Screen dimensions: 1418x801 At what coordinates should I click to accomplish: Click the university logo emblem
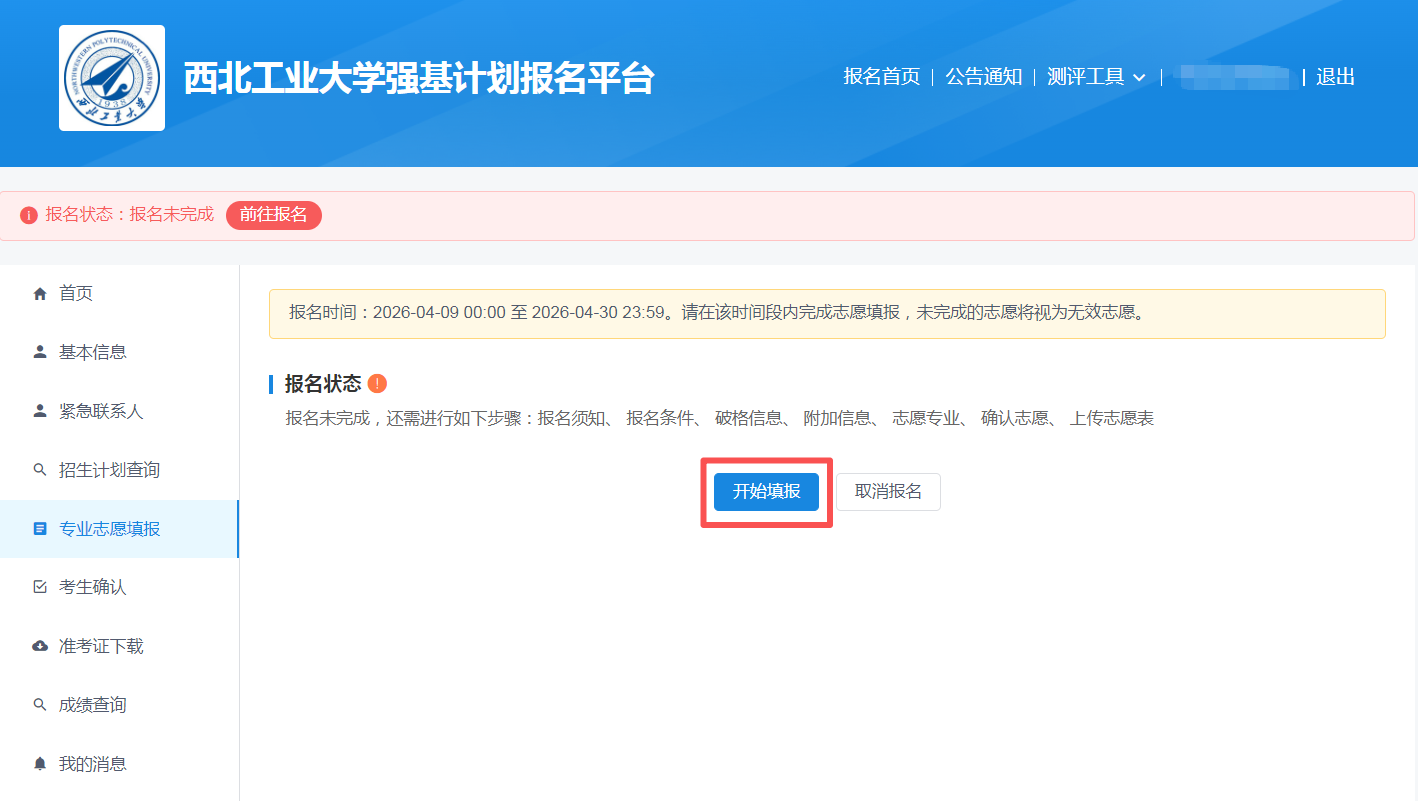112,78
